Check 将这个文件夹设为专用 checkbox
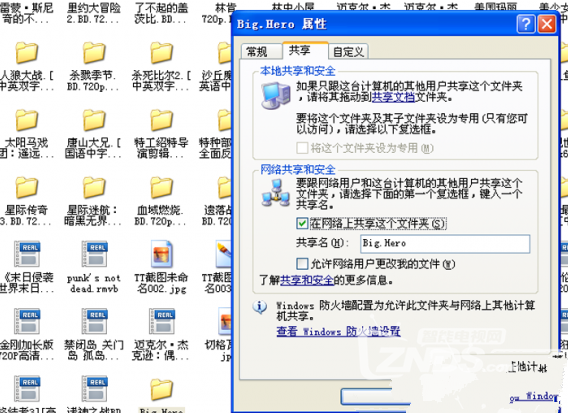Image resolution: width=568 pixels, height=413 pixels. pos(302,148)
